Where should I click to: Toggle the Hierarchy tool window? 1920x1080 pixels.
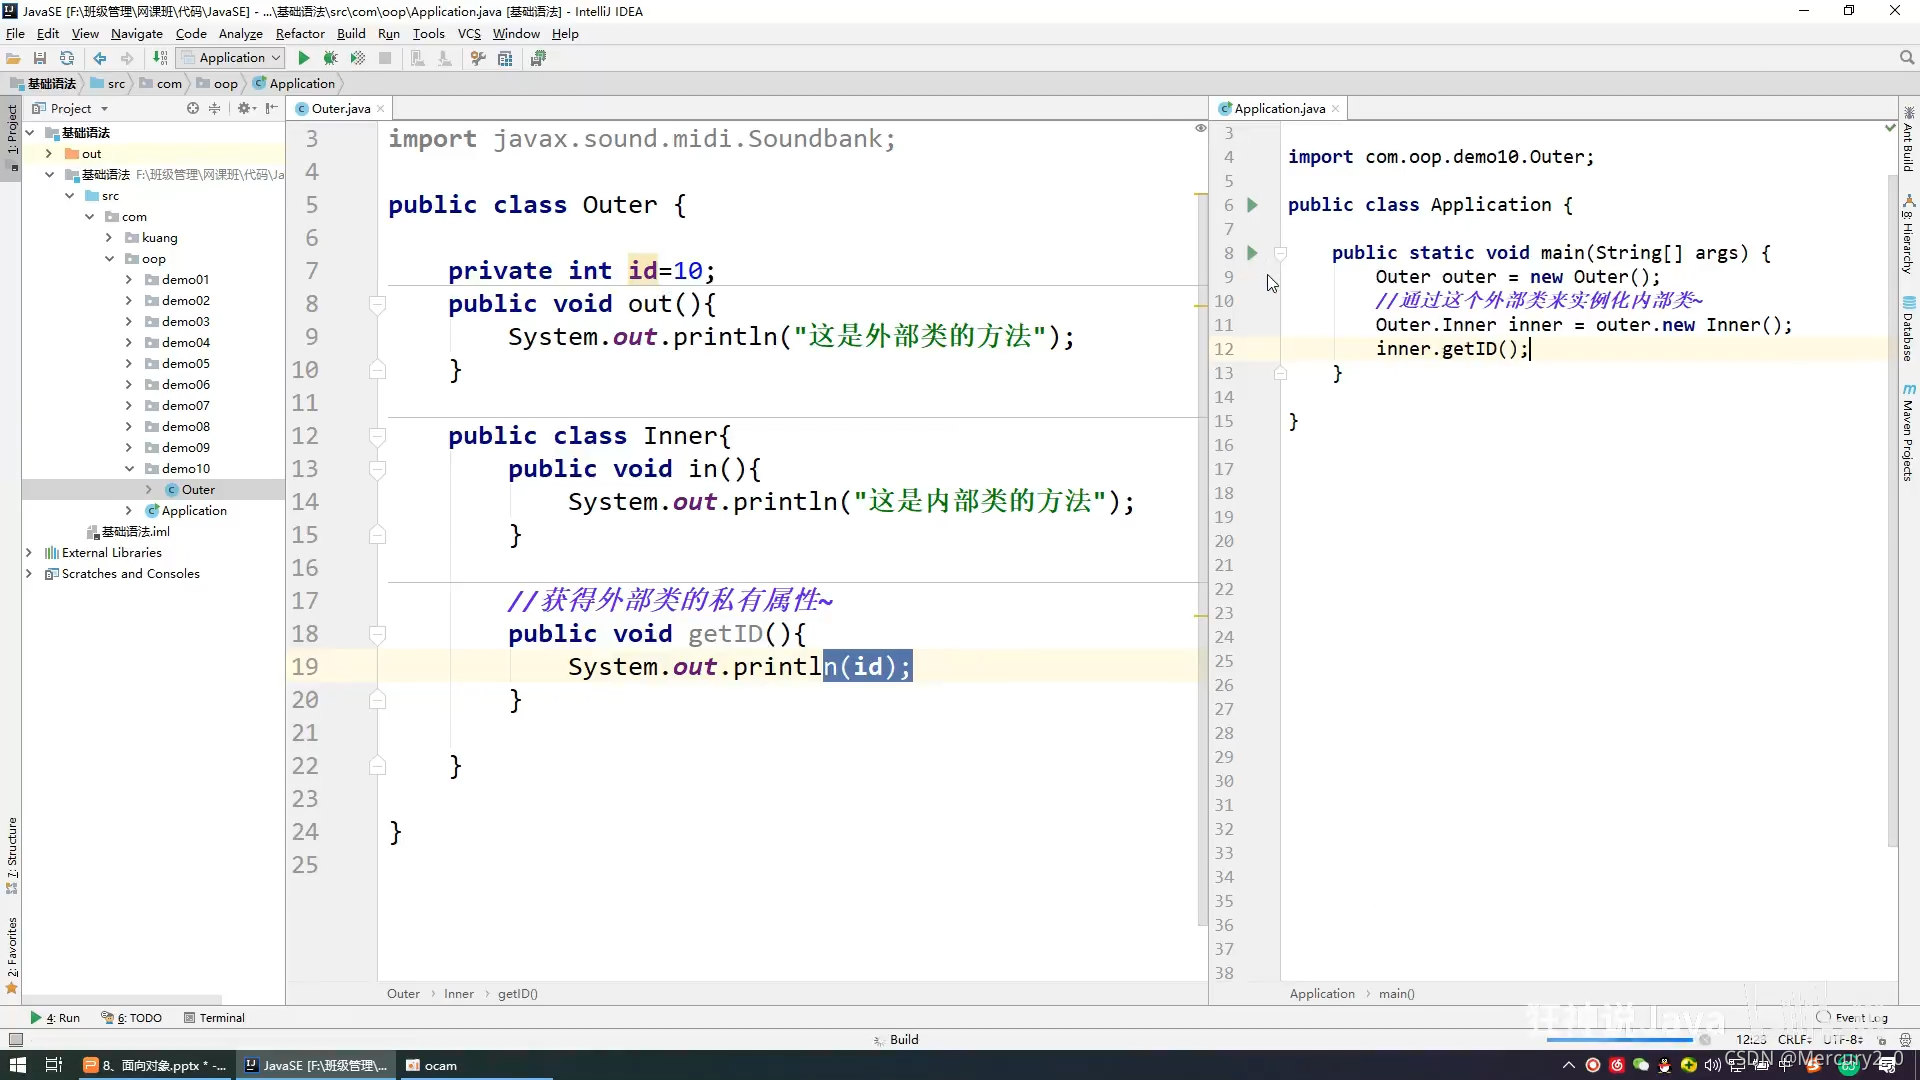1908,235
